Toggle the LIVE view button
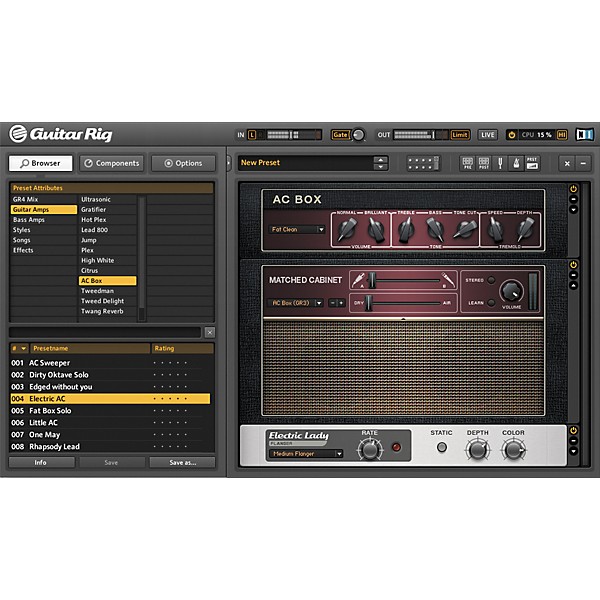Viewport: 600px width, 600px height. coord(488,135)
